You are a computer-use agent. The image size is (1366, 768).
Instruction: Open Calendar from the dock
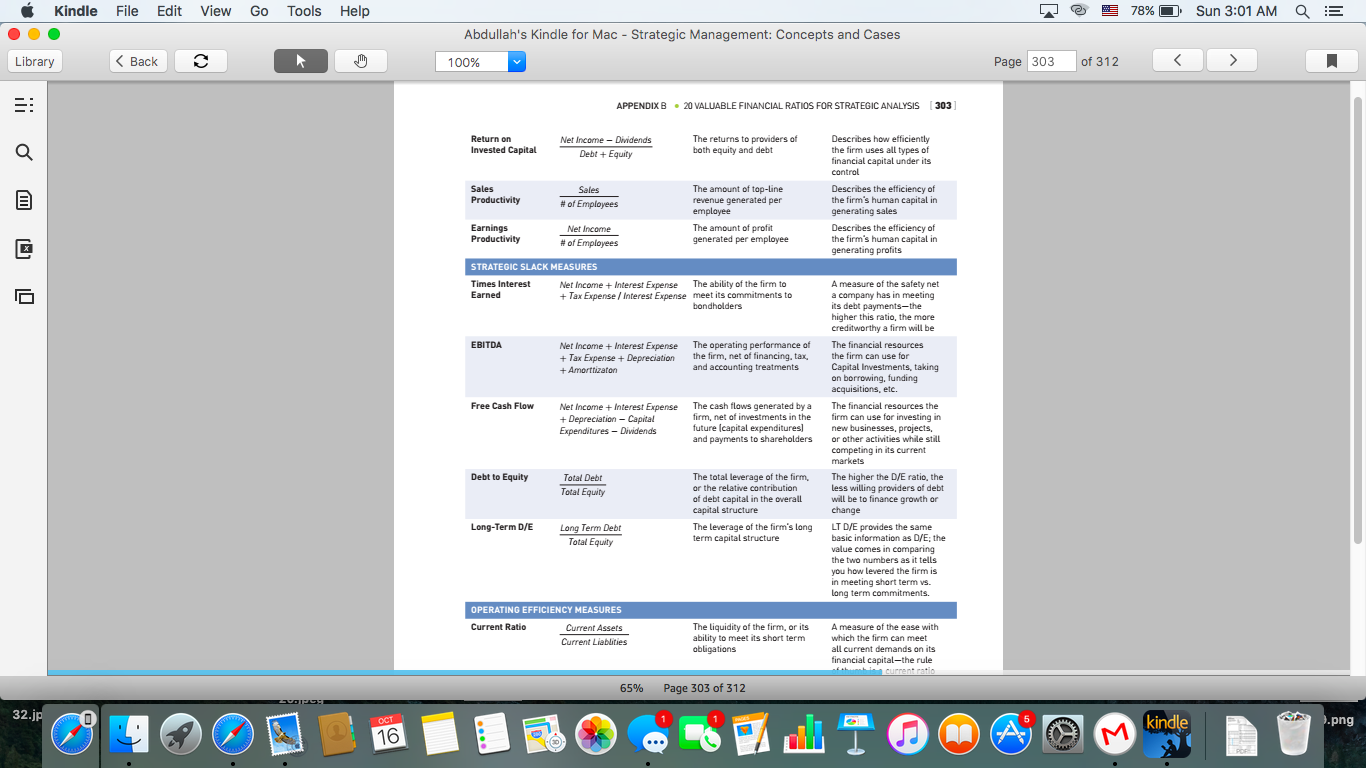coord(388,735)
